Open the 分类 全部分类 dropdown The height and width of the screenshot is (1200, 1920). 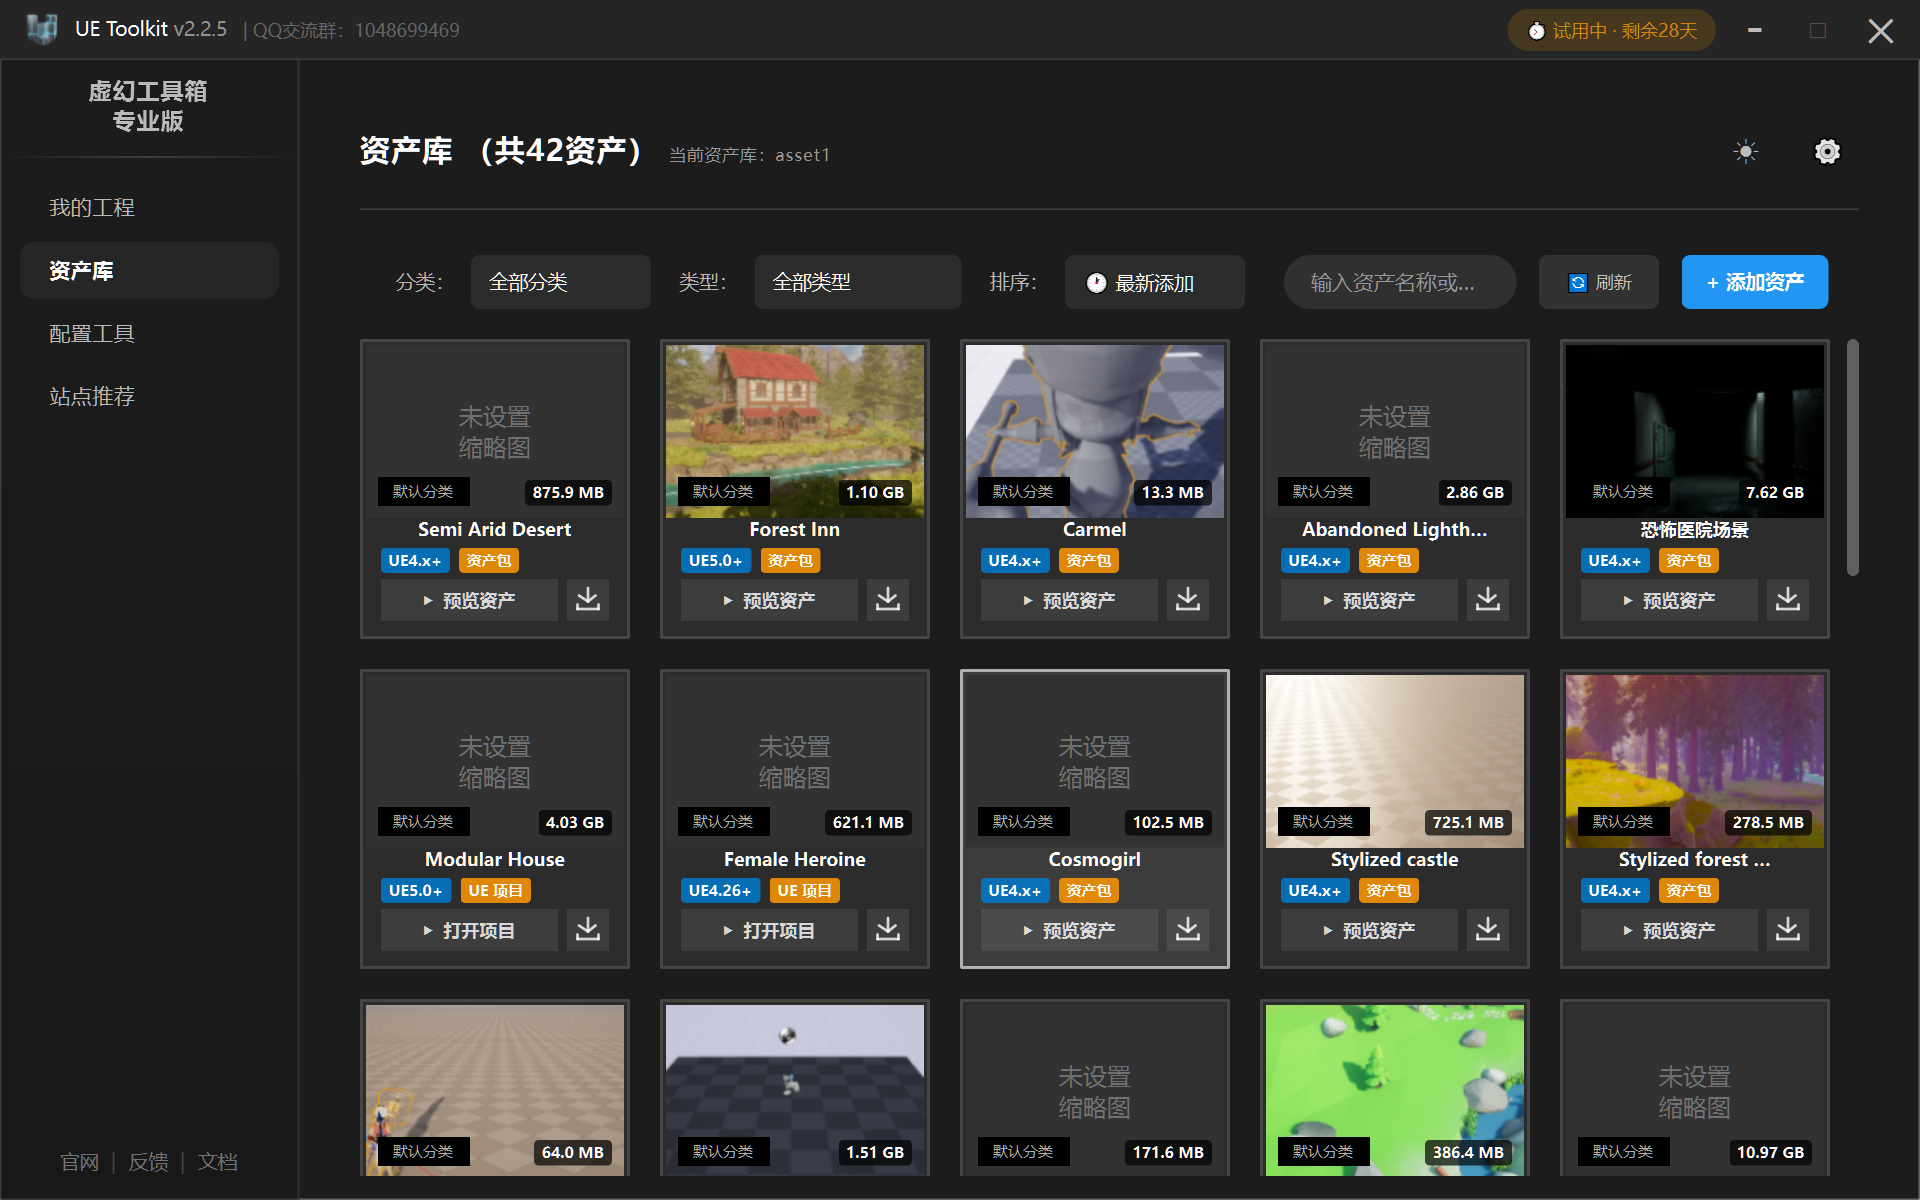[x=560, y=282]
